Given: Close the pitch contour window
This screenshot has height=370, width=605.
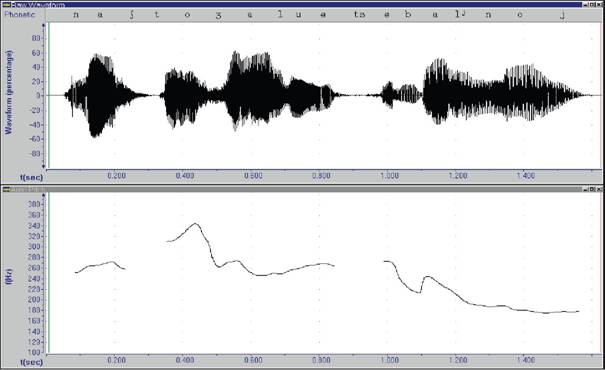Looking at the screenshot, I should click(599, 189).
